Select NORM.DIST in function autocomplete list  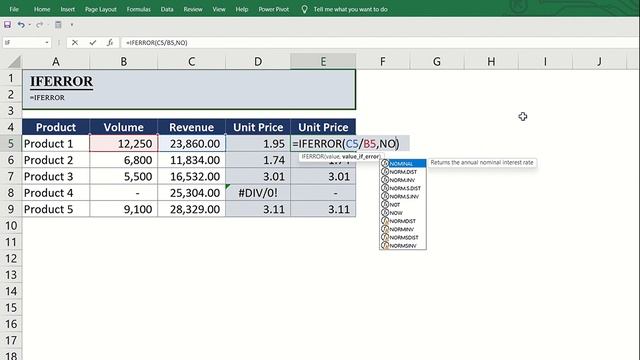(403, 172)
